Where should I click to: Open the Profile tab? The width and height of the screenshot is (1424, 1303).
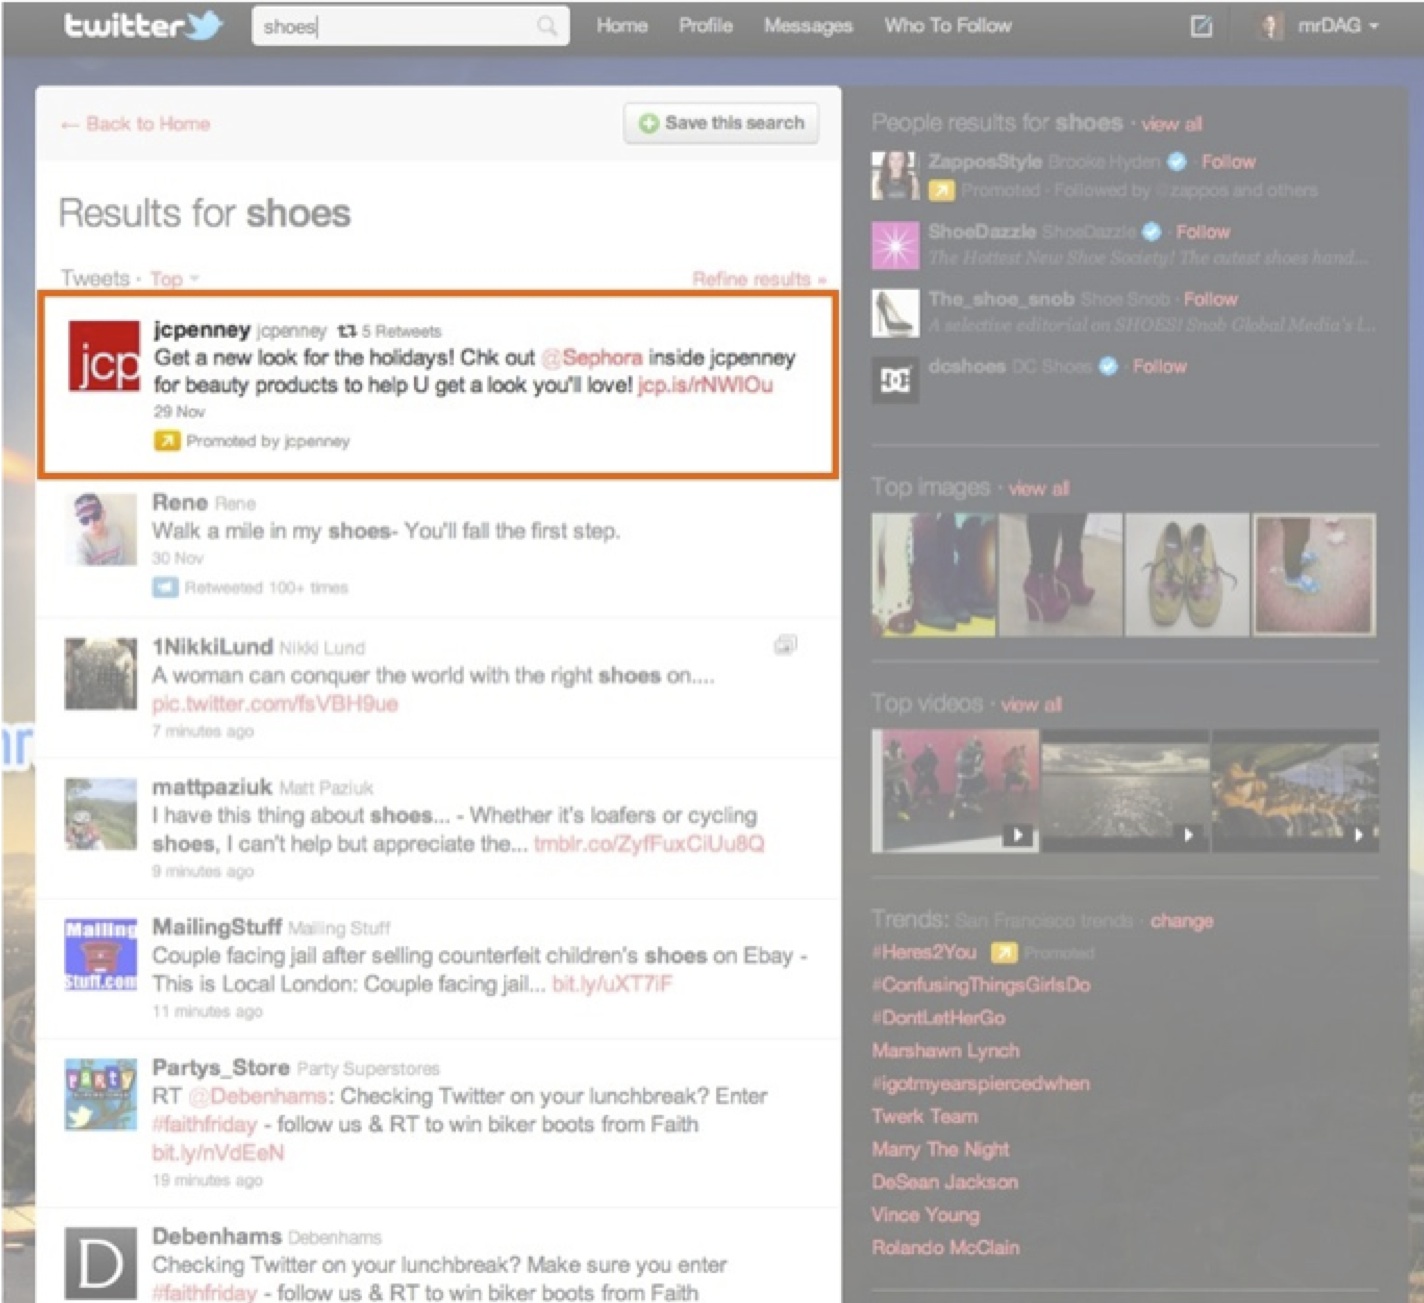(x=706, y=26)
